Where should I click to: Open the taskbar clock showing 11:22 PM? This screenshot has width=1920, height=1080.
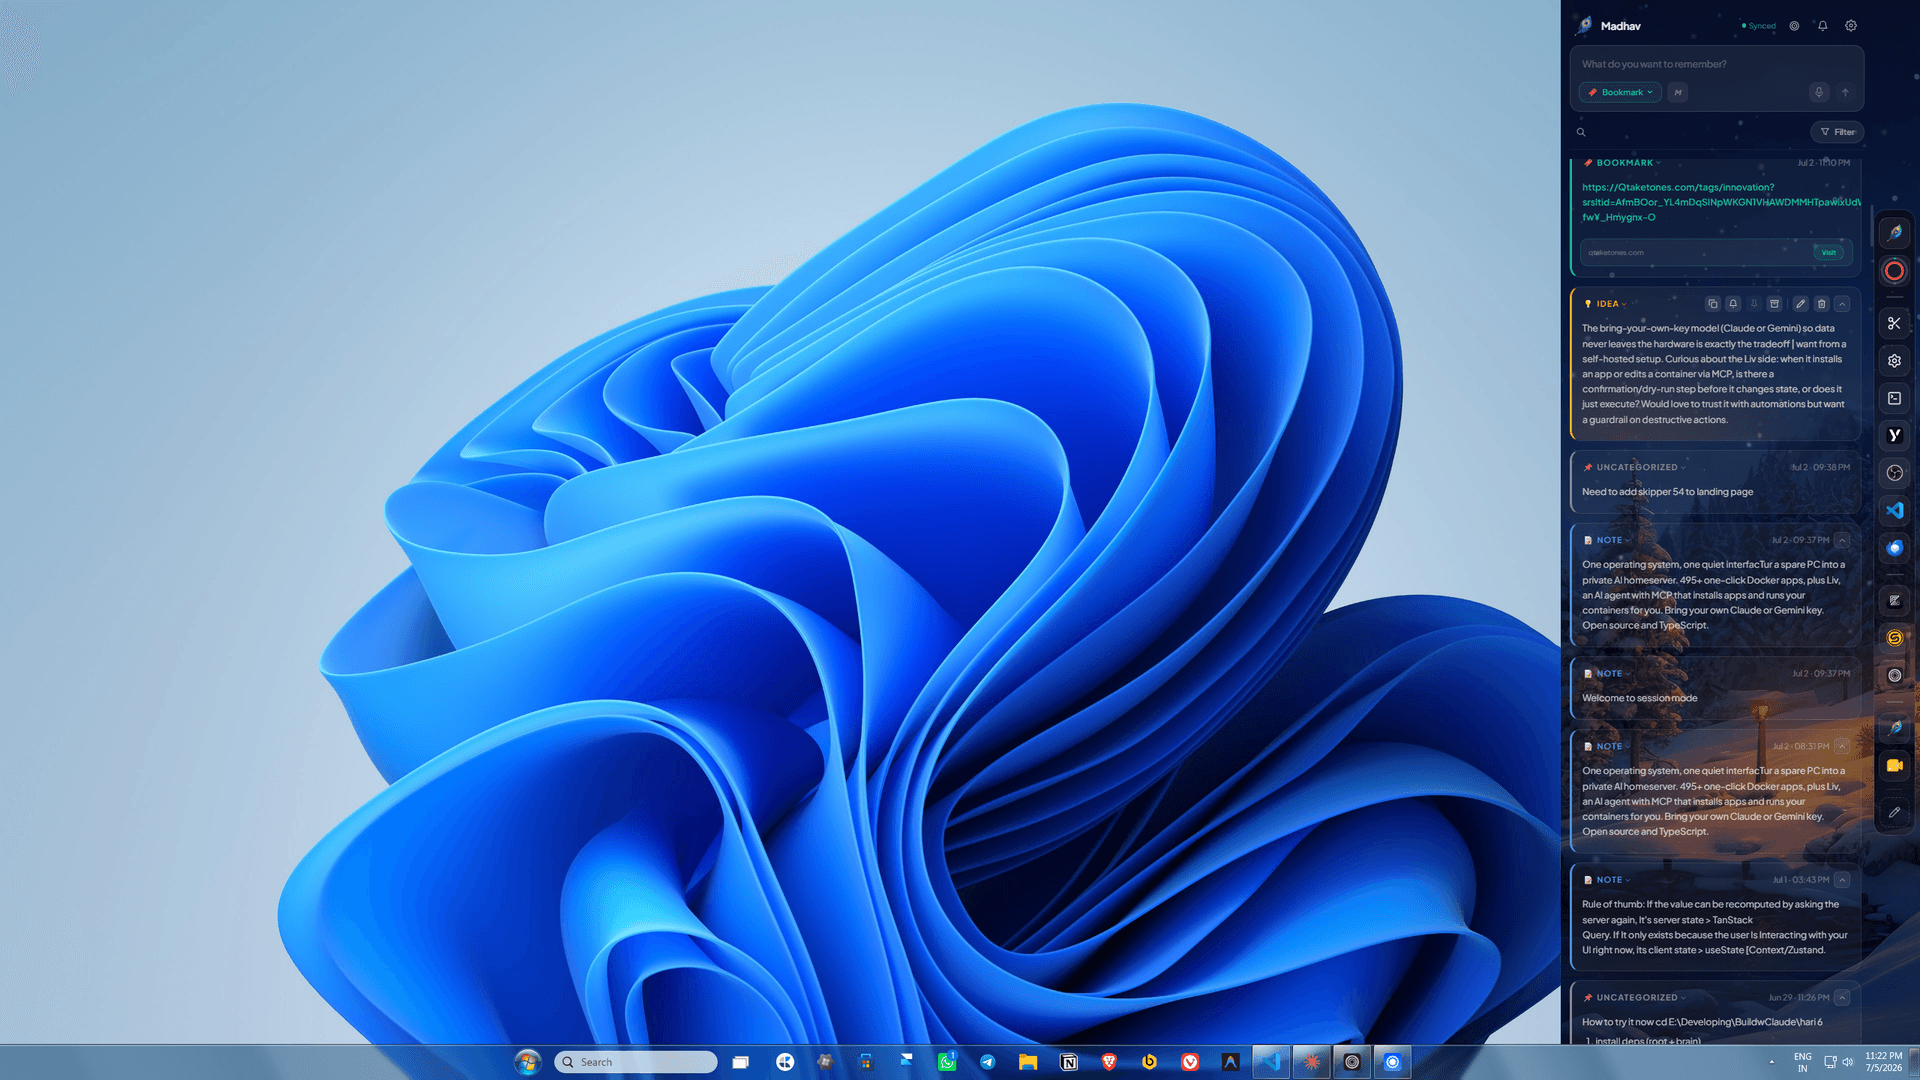[1883, 1062]
